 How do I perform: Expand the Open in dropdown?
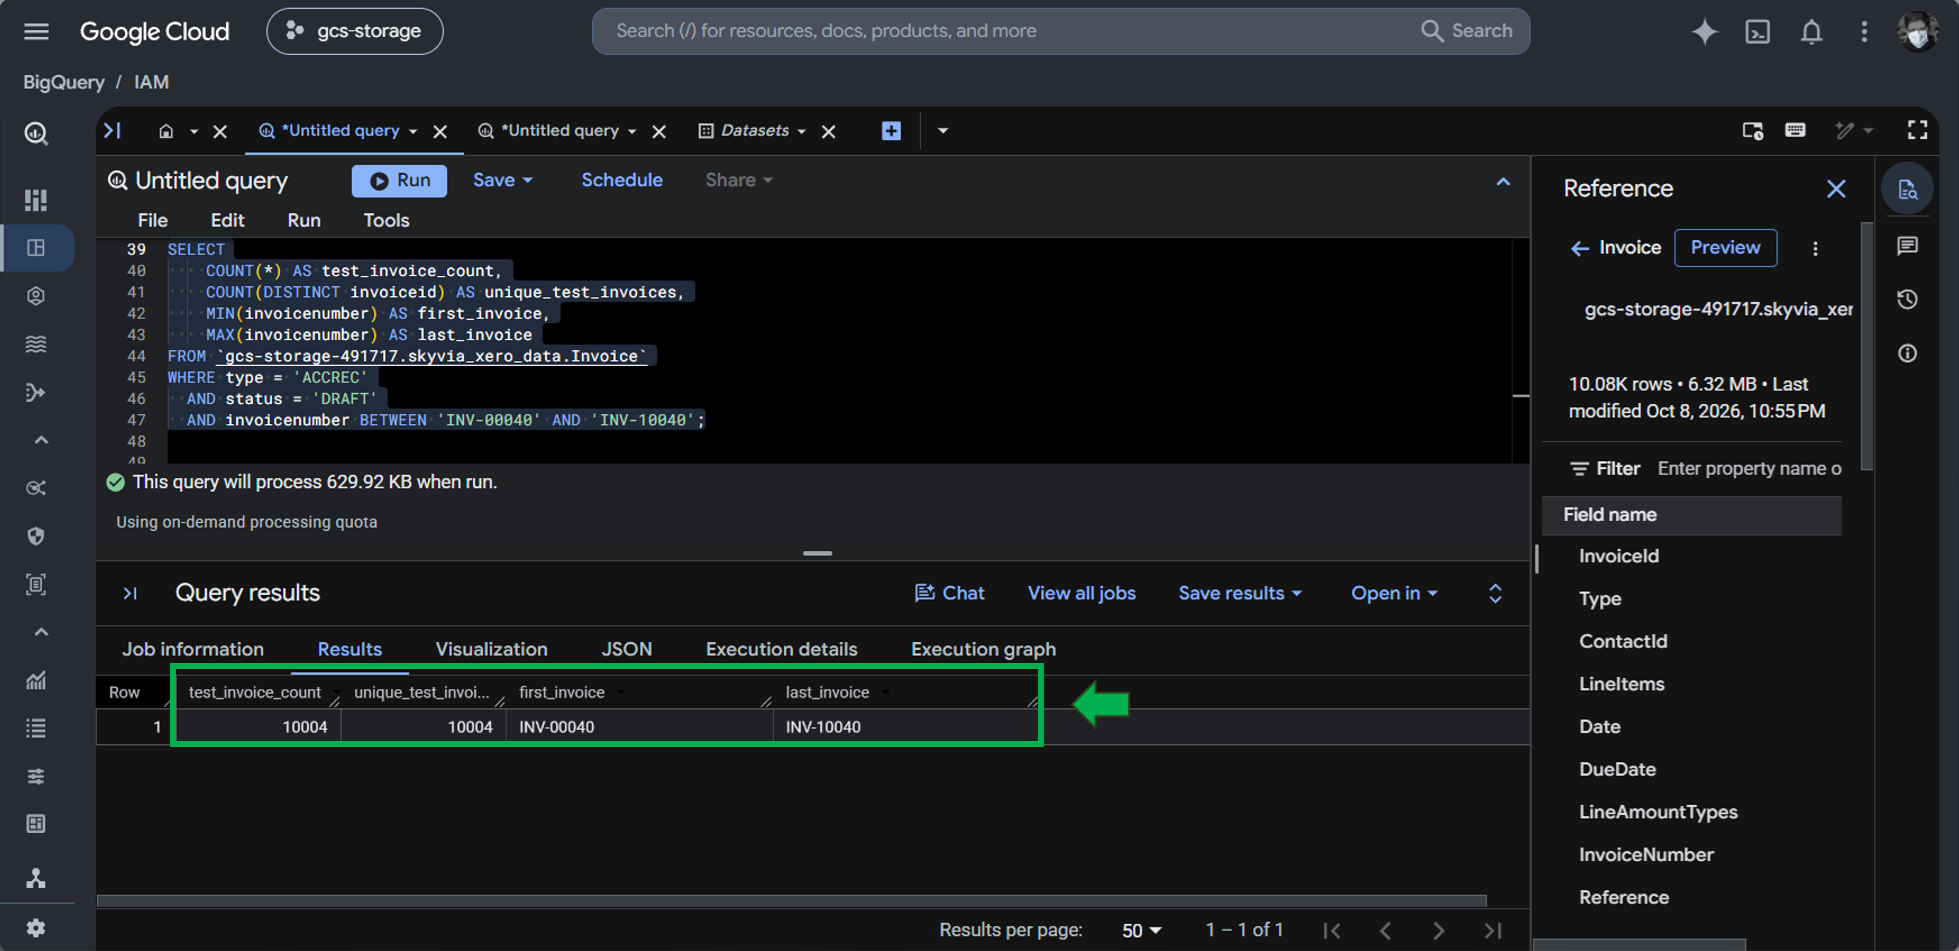click(x=1394, y=593)
